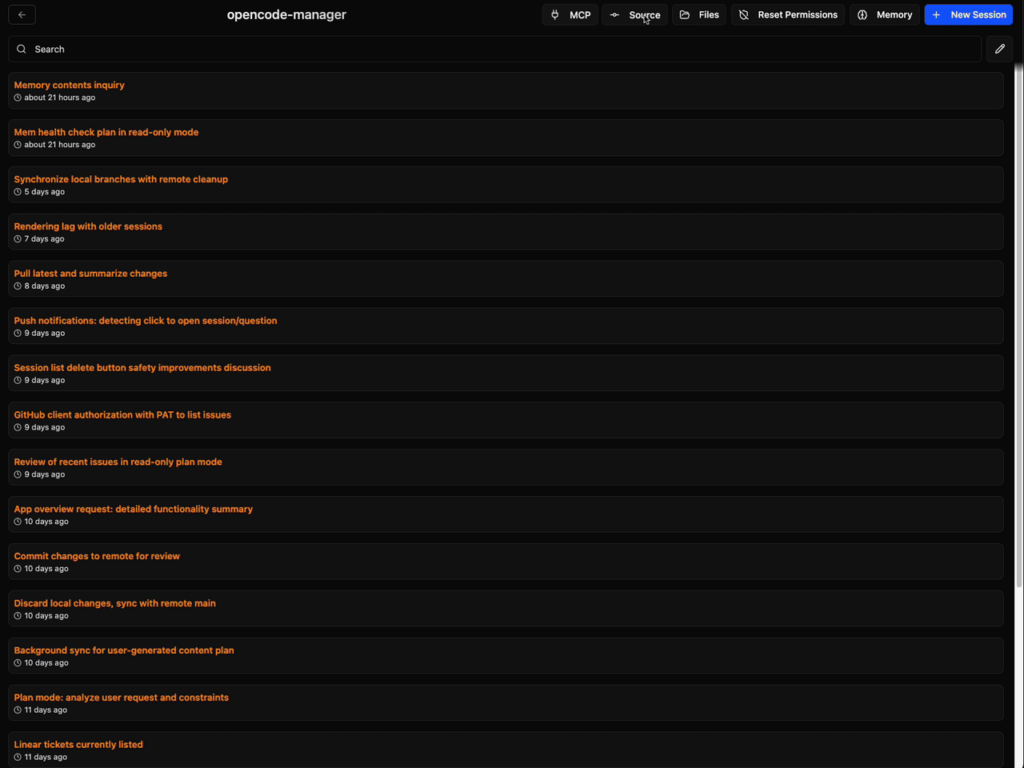Focus the Search input field

click(x=495, y=49)
